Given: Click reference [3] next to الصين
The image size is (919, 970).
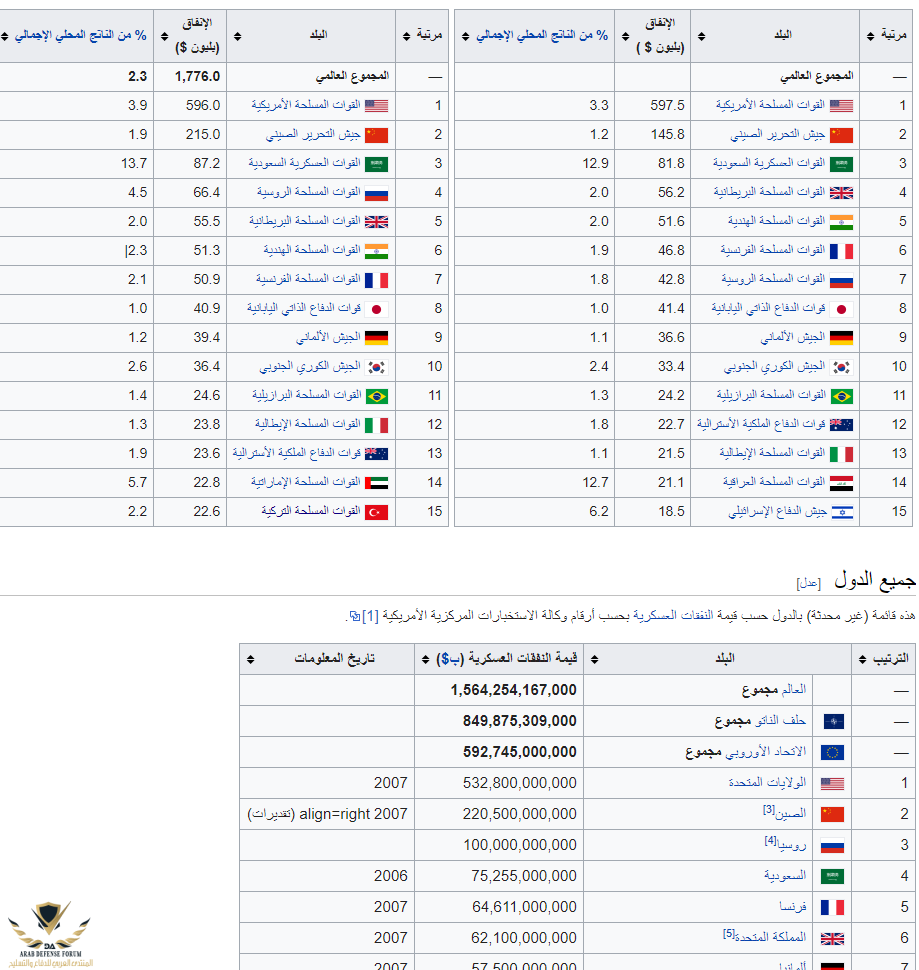Looking at the screenshot, I should click(x=770, y=808).
